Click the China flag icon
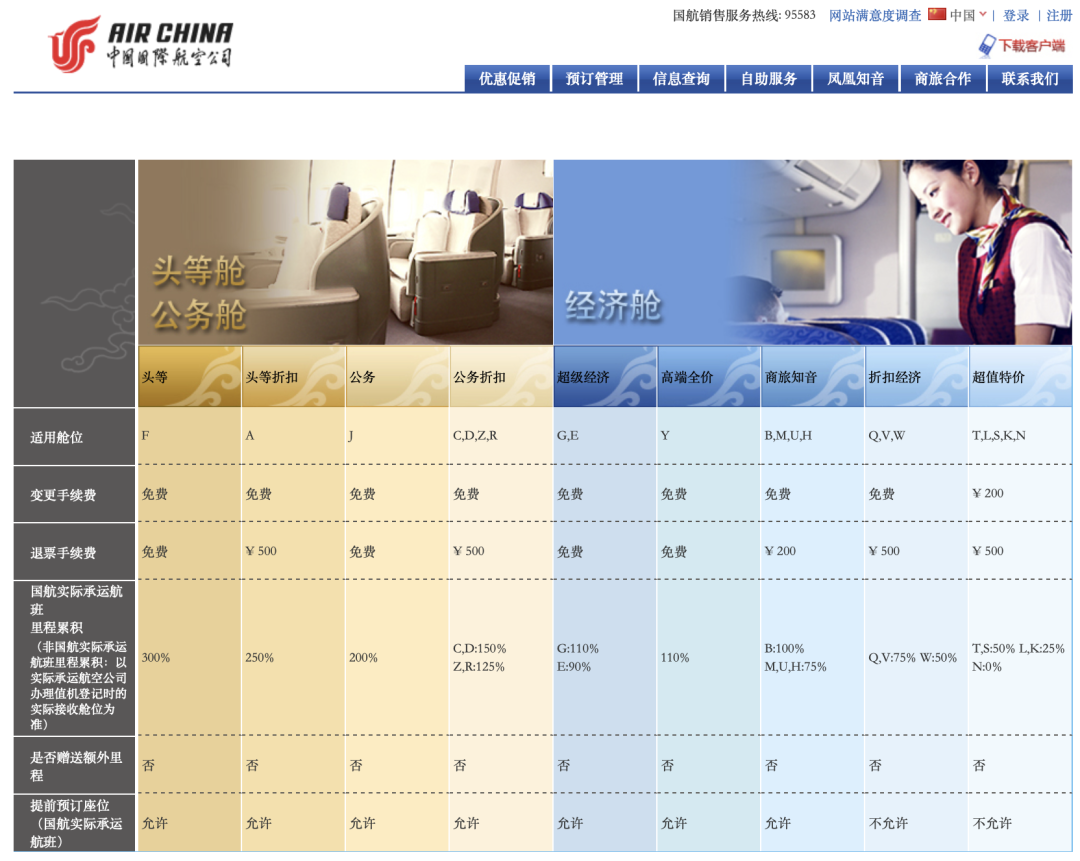This screenshot has width=1080, height=861. point(937,14)
